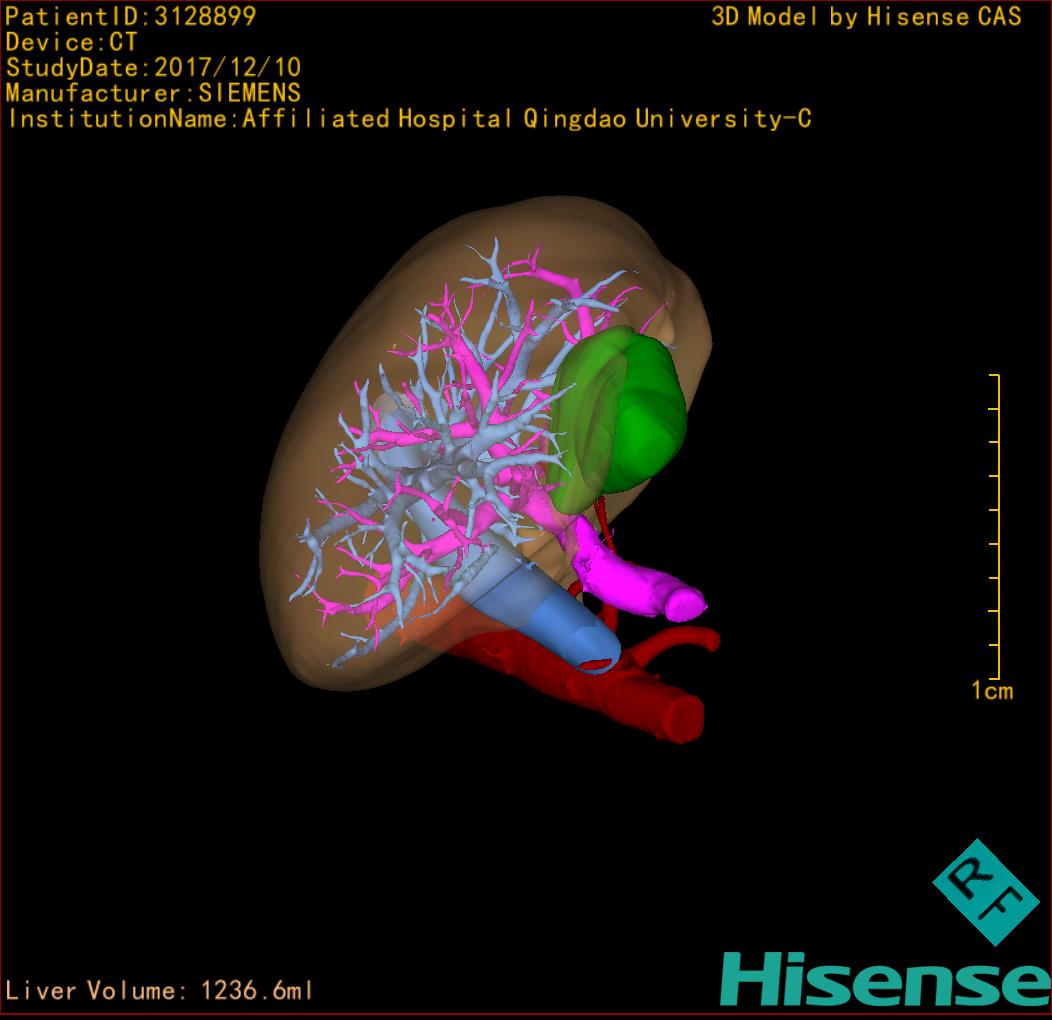Click the Device:CT label
This screenshot has height=1020, width=1052.
(x=71, y=42)
